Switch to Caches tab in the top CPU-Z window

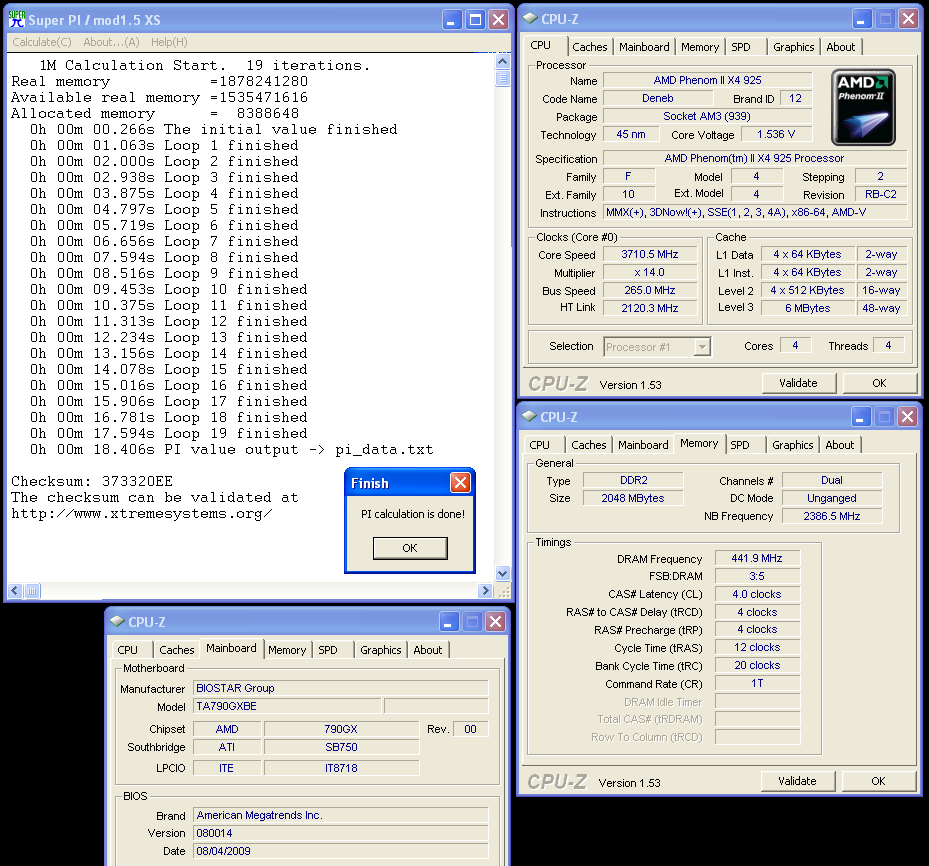pos(590,47)
